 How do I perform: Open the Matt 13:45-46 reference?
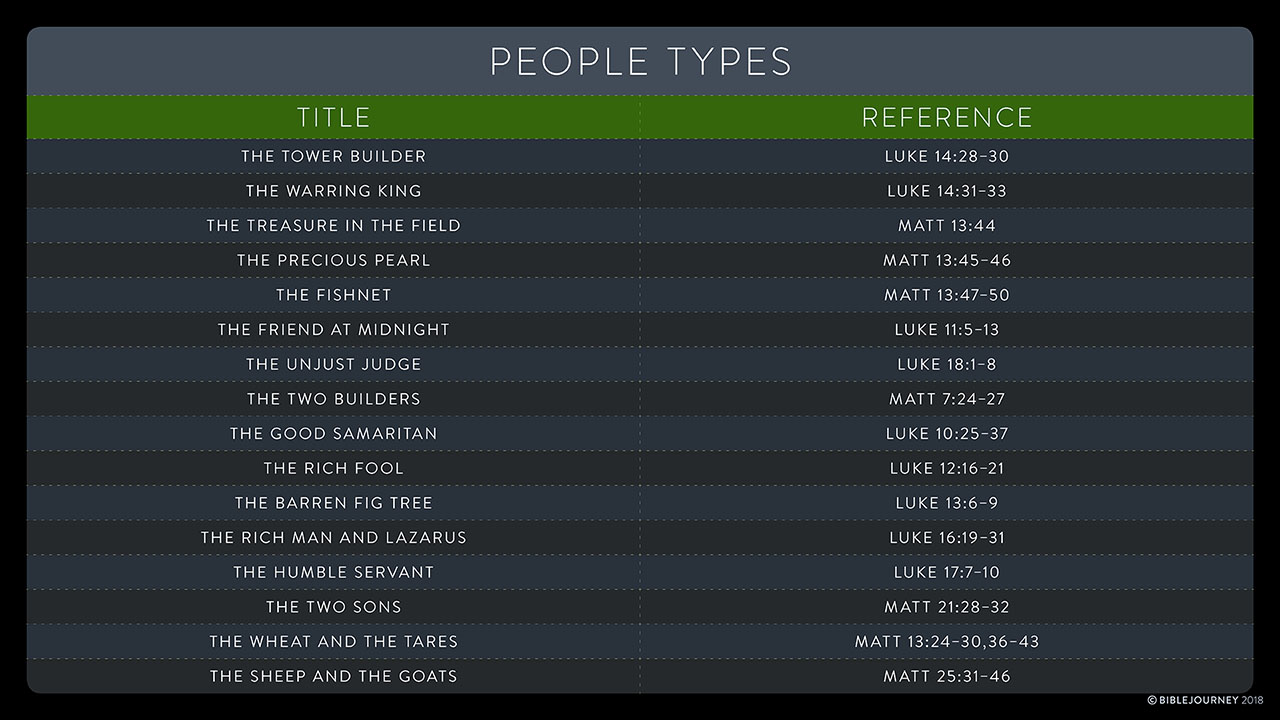[x=947, y=260]
